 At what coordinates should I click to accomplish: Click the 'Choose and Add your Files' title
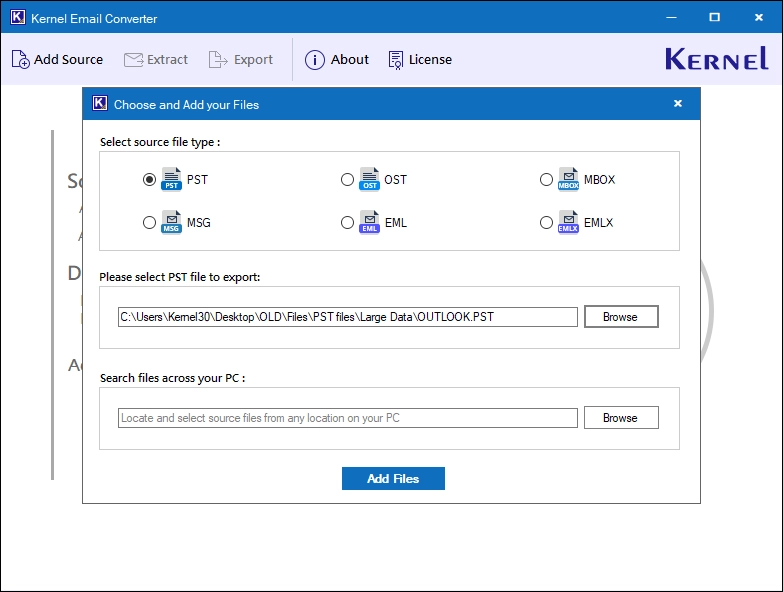pos(186,105)
